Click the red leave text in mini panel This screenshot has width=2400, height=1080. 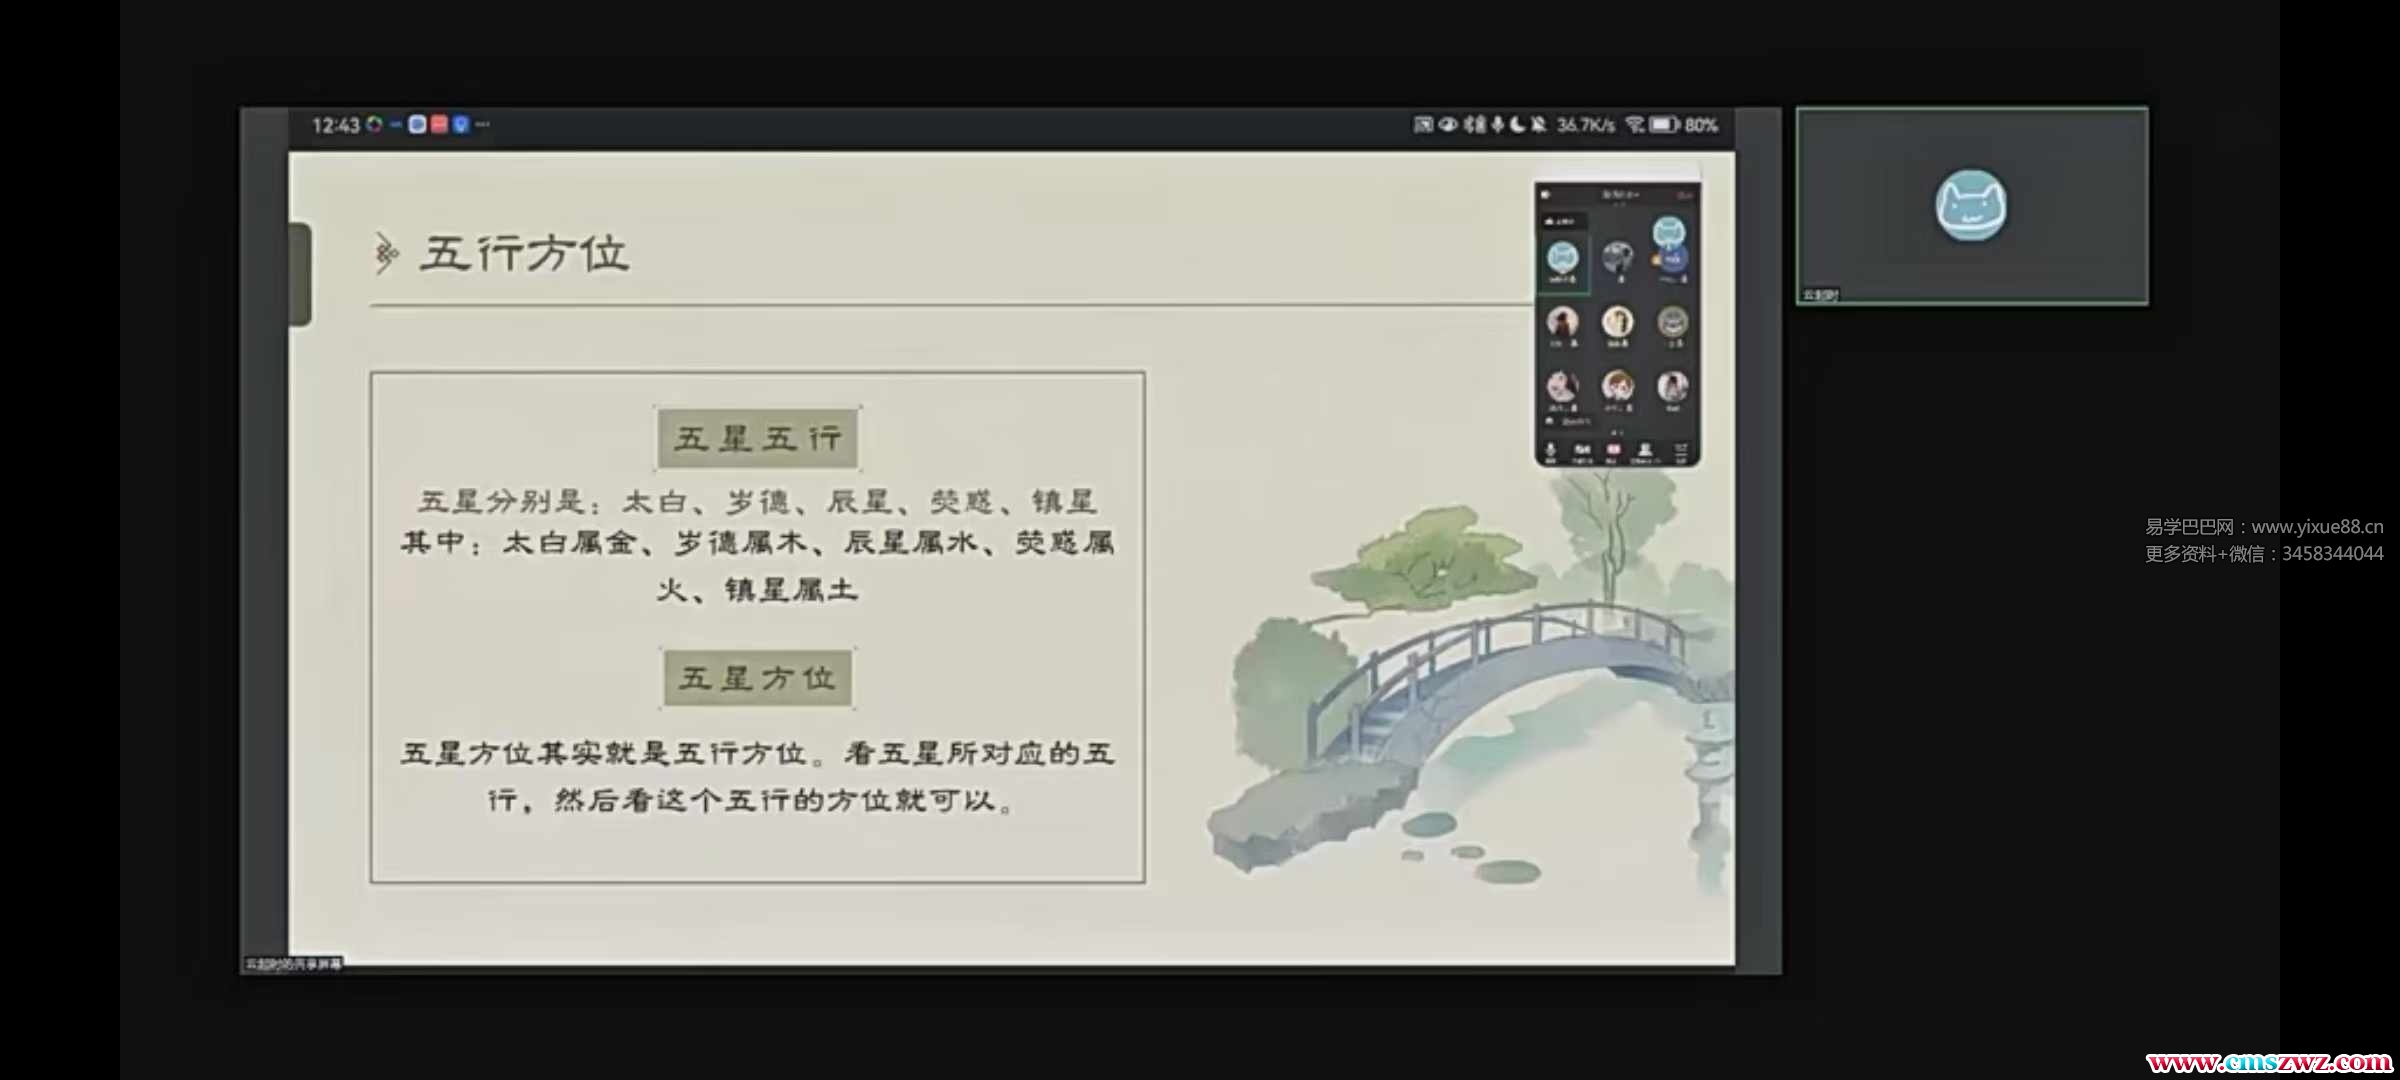coord(1685,194)
